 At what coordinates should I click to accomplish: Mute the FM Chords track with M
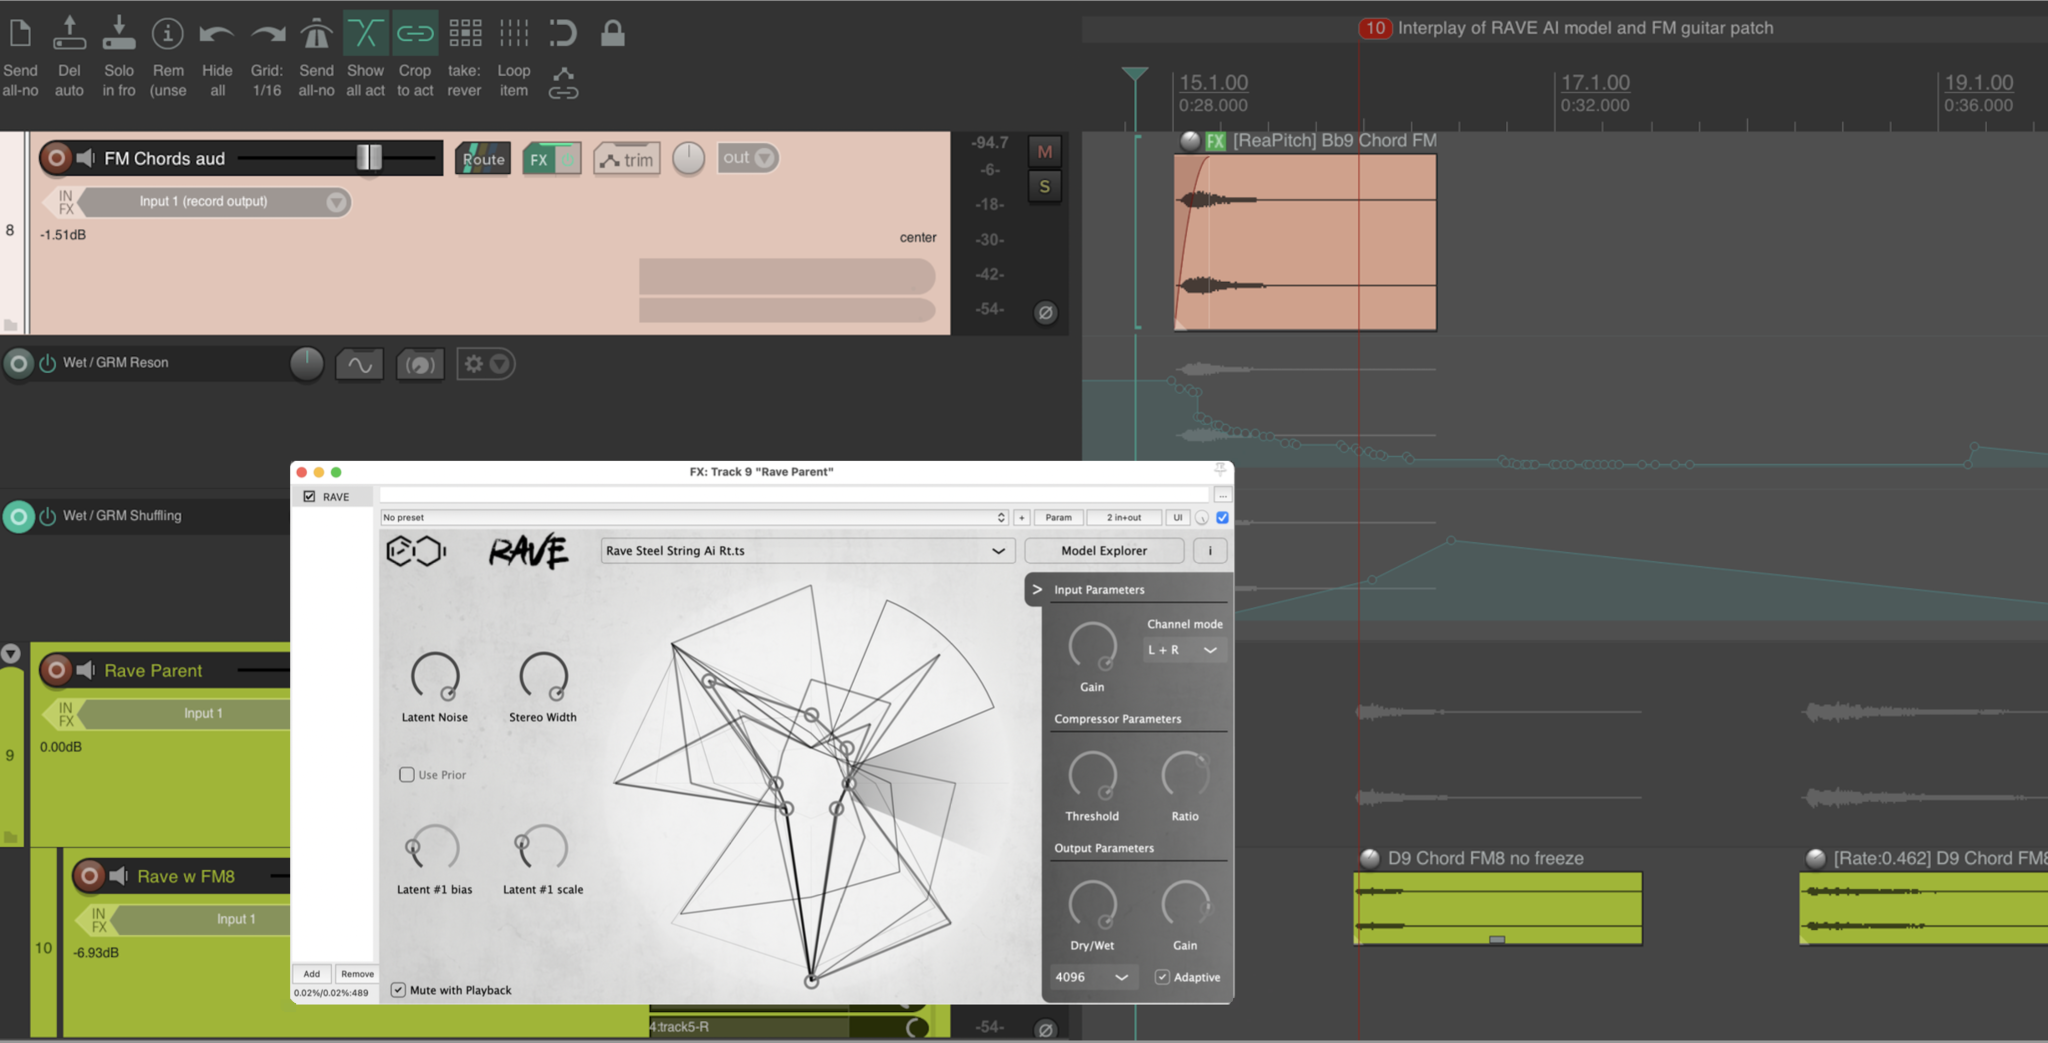pyautogui.click(x=1045, y=152)
